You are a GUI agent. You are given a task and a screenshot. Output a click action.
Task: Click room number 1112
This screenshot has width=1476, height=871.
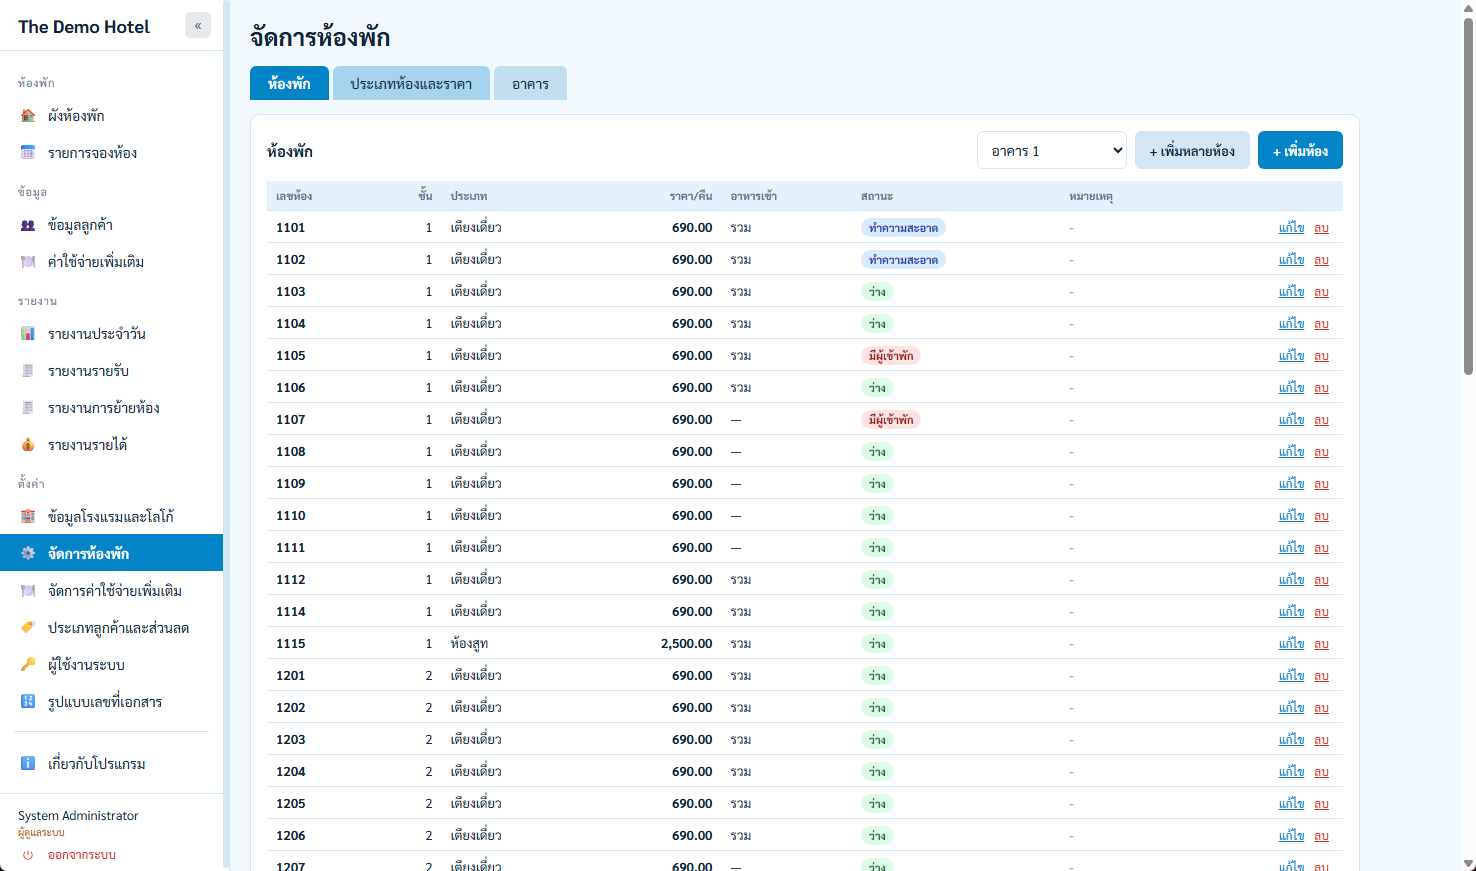tap(291, 580)
